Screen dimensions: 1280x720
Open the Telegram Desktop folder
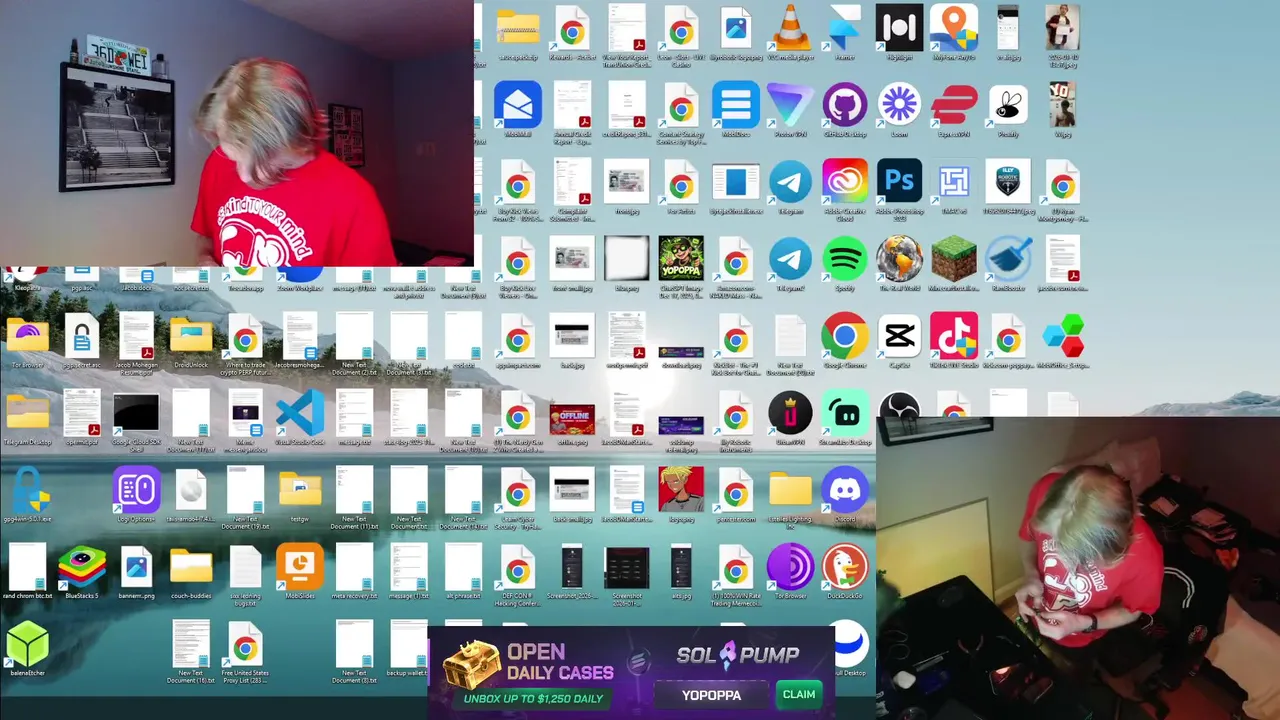[27, 414]
